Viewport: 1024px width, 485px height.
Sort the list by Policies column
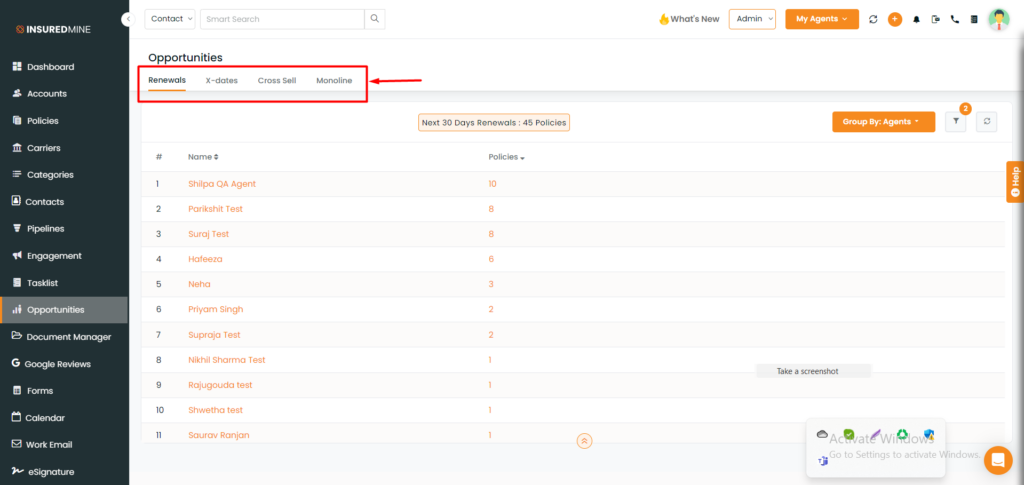[x=506, y=157]
